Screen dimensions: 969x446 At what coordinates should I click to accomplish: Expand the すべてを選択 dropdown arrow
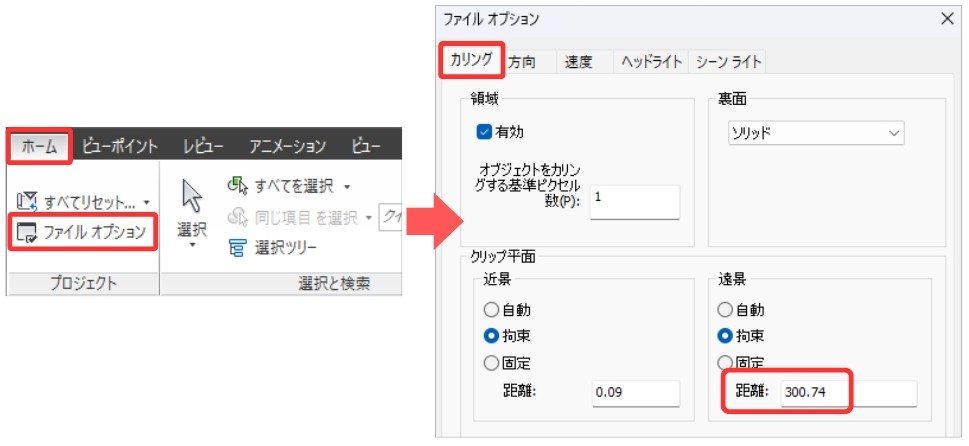(347, 186)
